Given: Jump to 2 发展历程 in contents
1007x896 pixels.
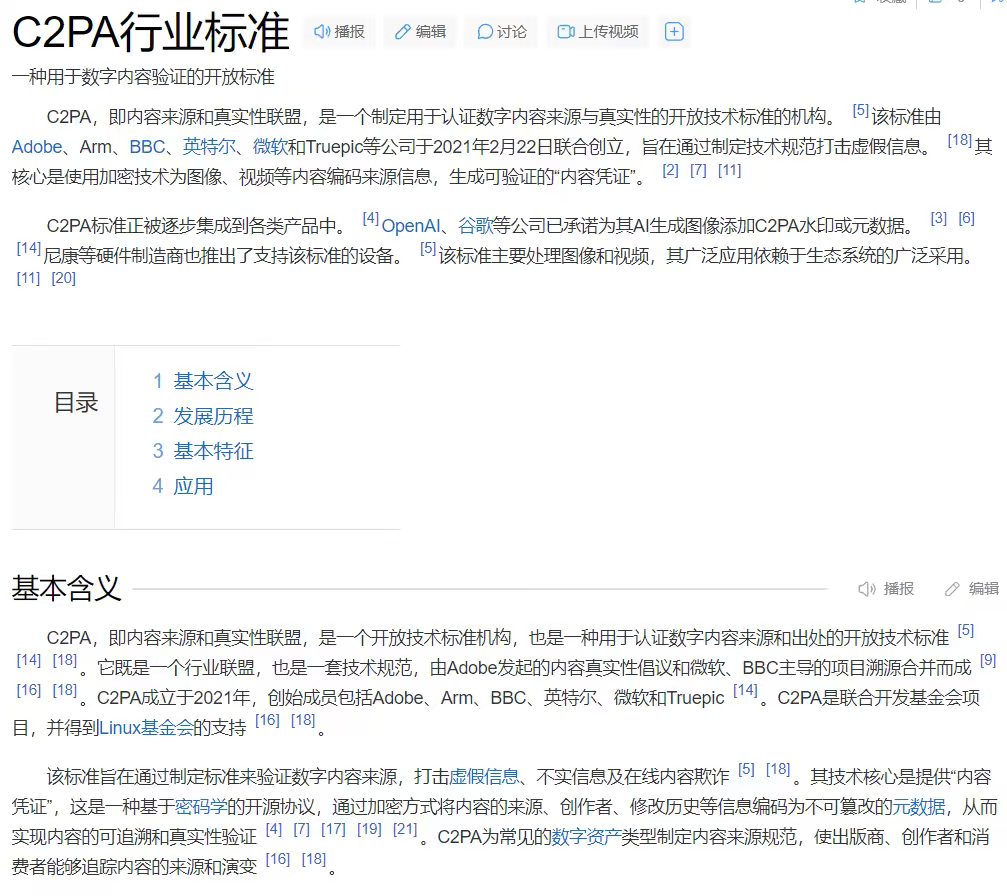Looking at the screenshot, I should pyautogui.click(x=203, y=416).
